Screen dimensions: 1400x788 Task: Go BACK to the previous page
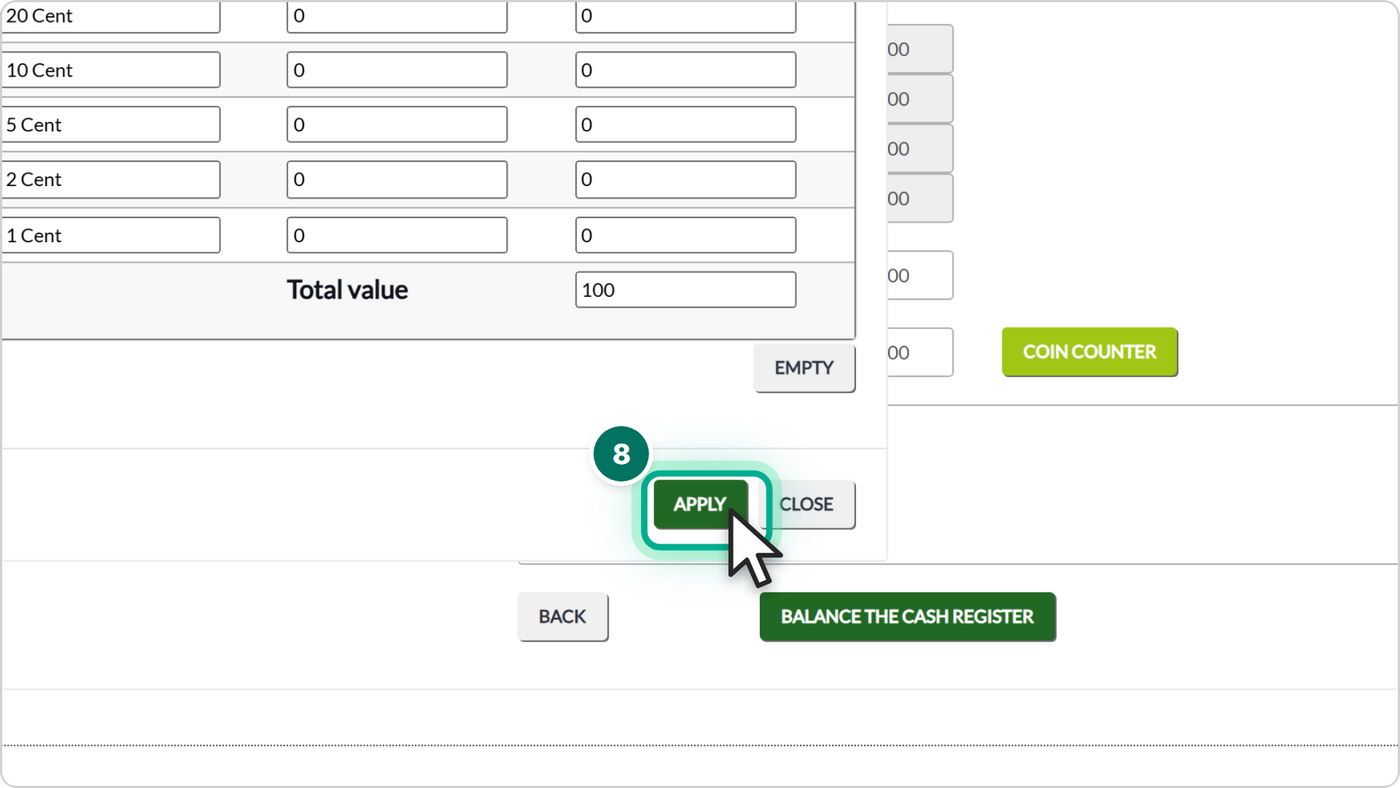(562, 616)
